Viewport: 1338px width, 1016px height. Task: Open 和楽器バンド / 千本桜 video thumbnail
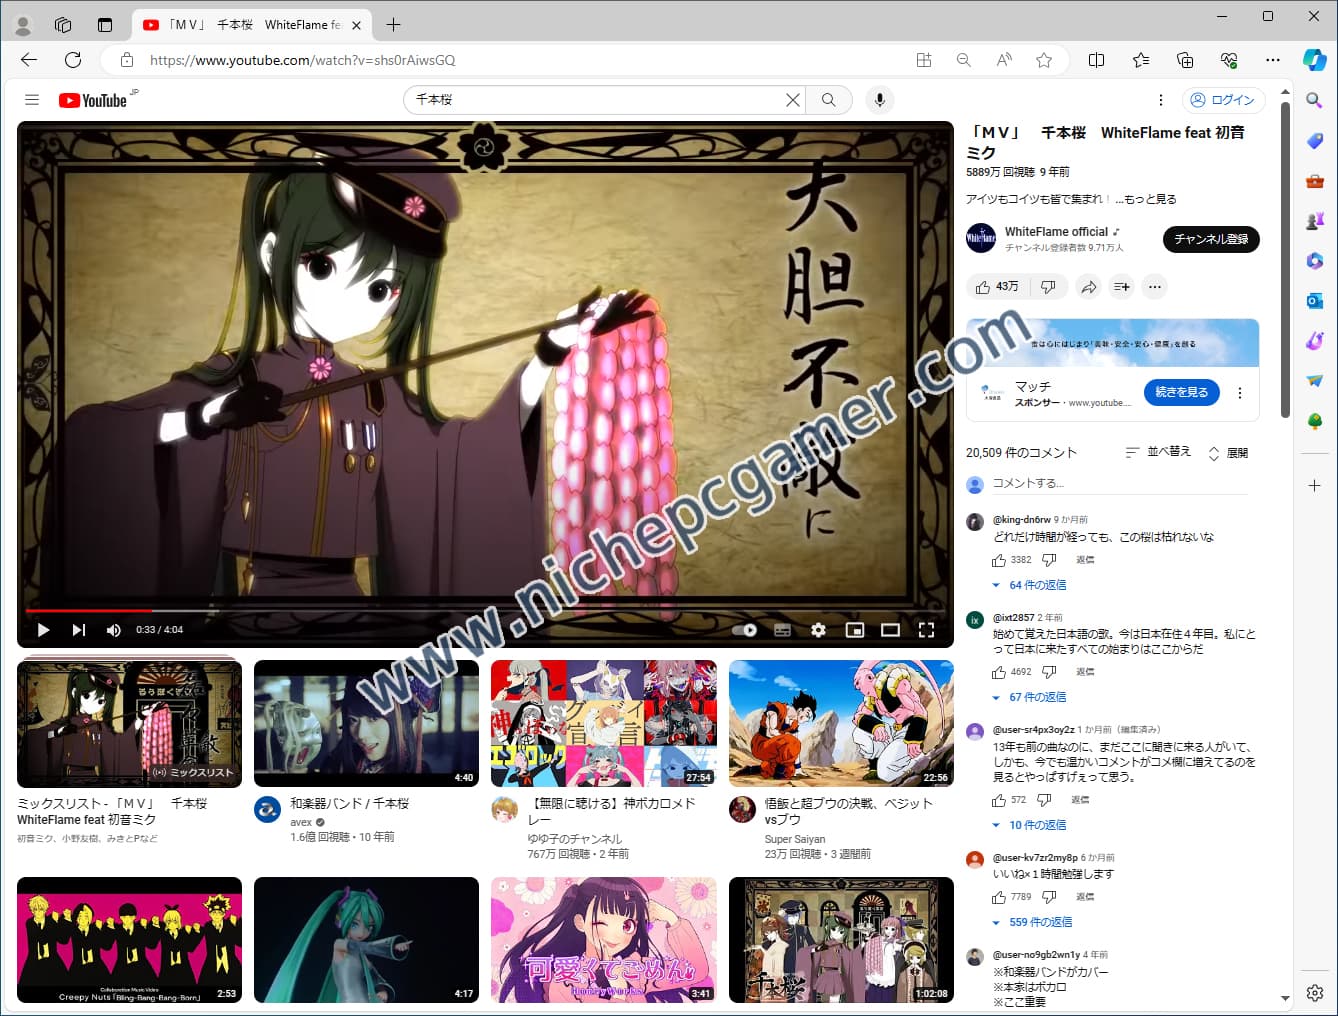[x=366, y=724]
